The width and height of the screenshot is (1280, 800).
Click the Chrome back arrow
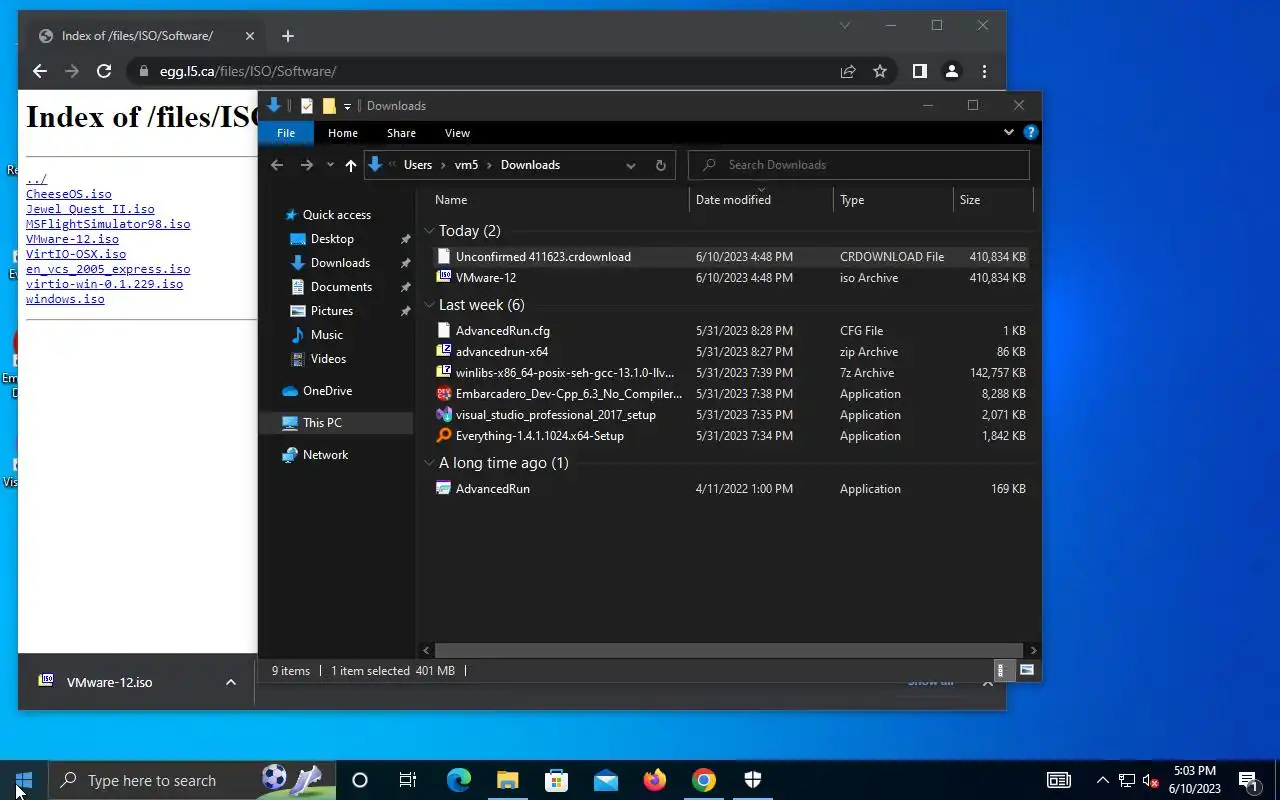pyautogui.click(x=40, y=71)
